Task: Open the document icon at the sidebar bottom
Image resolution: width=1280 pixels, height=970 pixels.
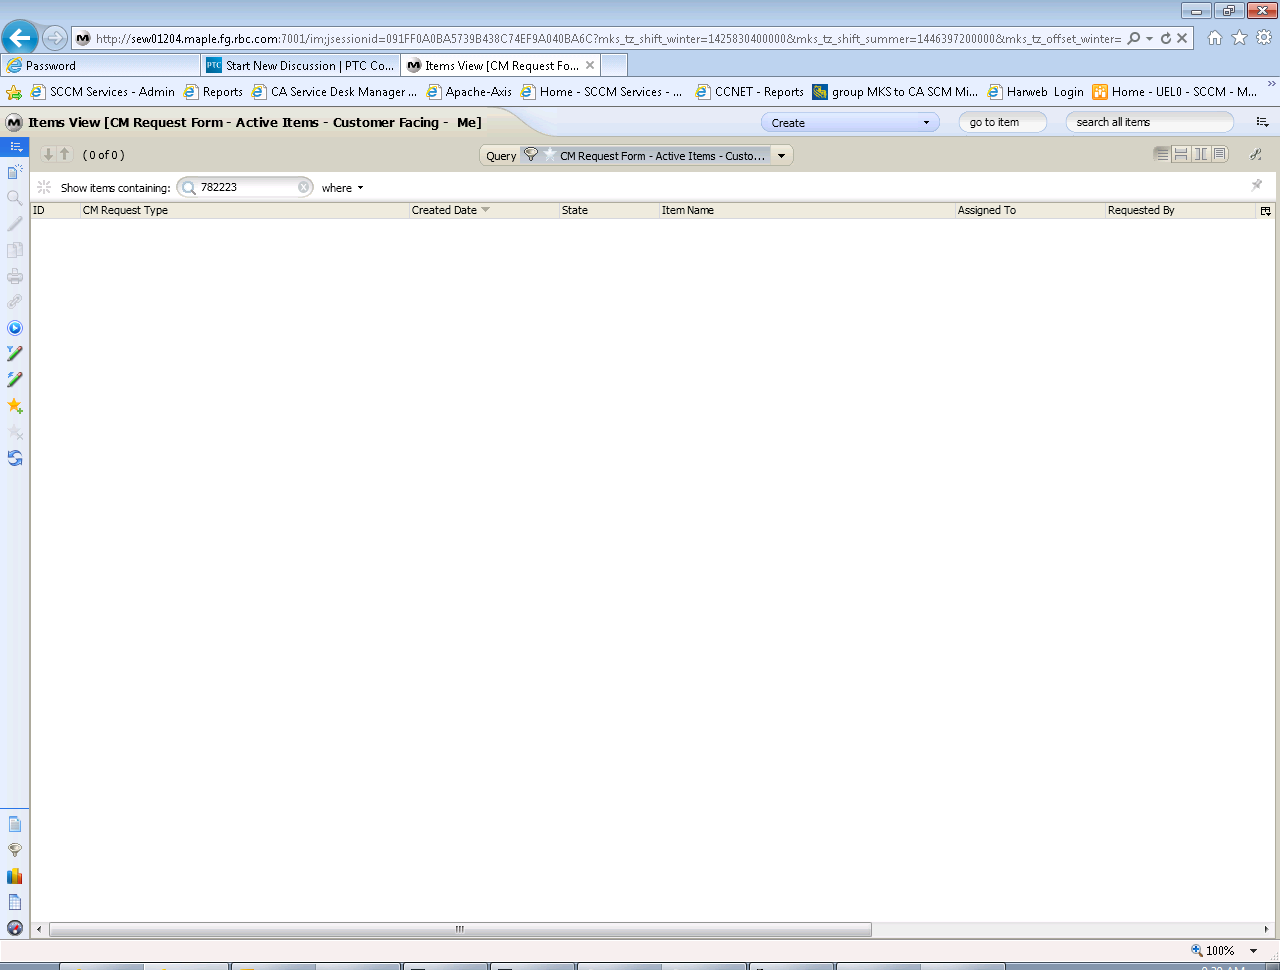Action: pos(15,824)
